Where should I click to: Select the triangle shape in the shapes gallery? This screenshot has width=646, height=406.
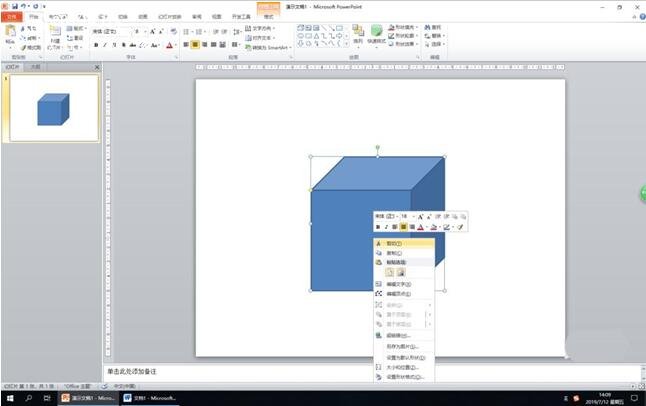click(x=316, y=36)
